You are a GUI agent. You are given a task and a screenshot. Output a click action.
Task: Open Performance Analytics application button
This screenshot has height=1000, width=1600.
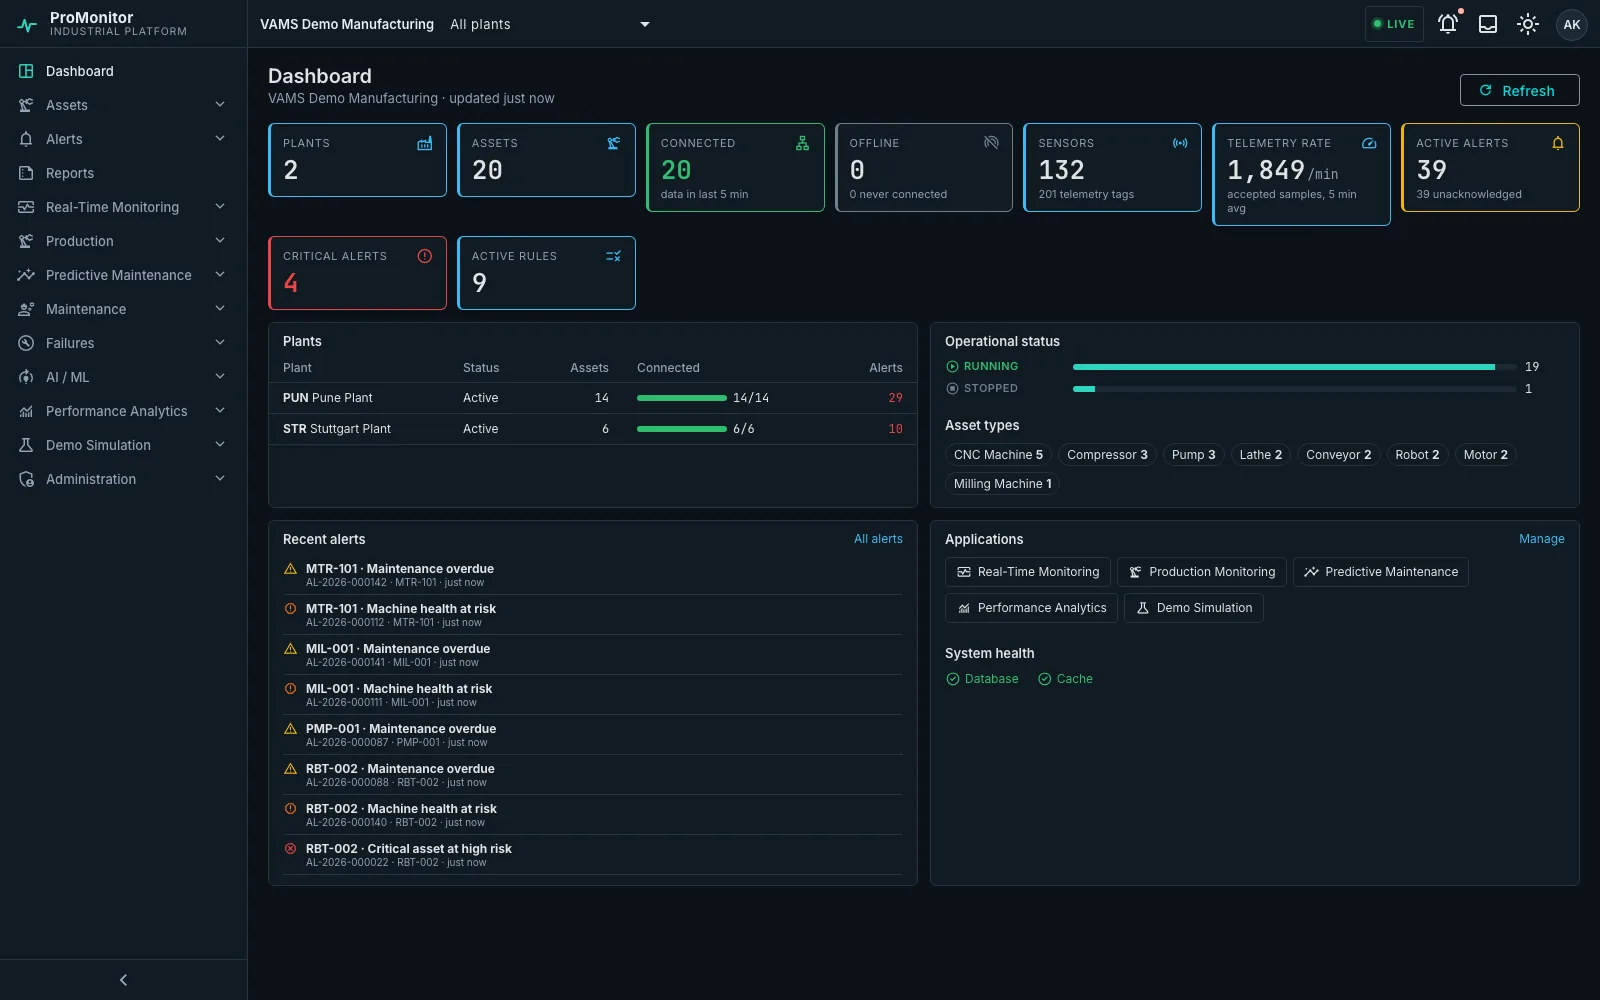pyautogui.click(x=1031, y=608)
